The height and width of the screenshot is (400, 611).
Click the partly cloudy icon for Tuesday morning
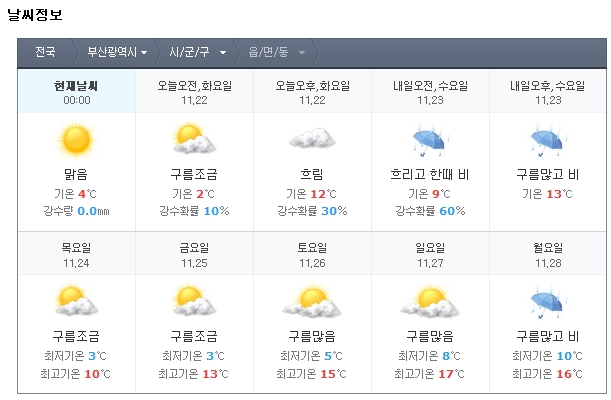pyautogui.click(x=194, y=139)
